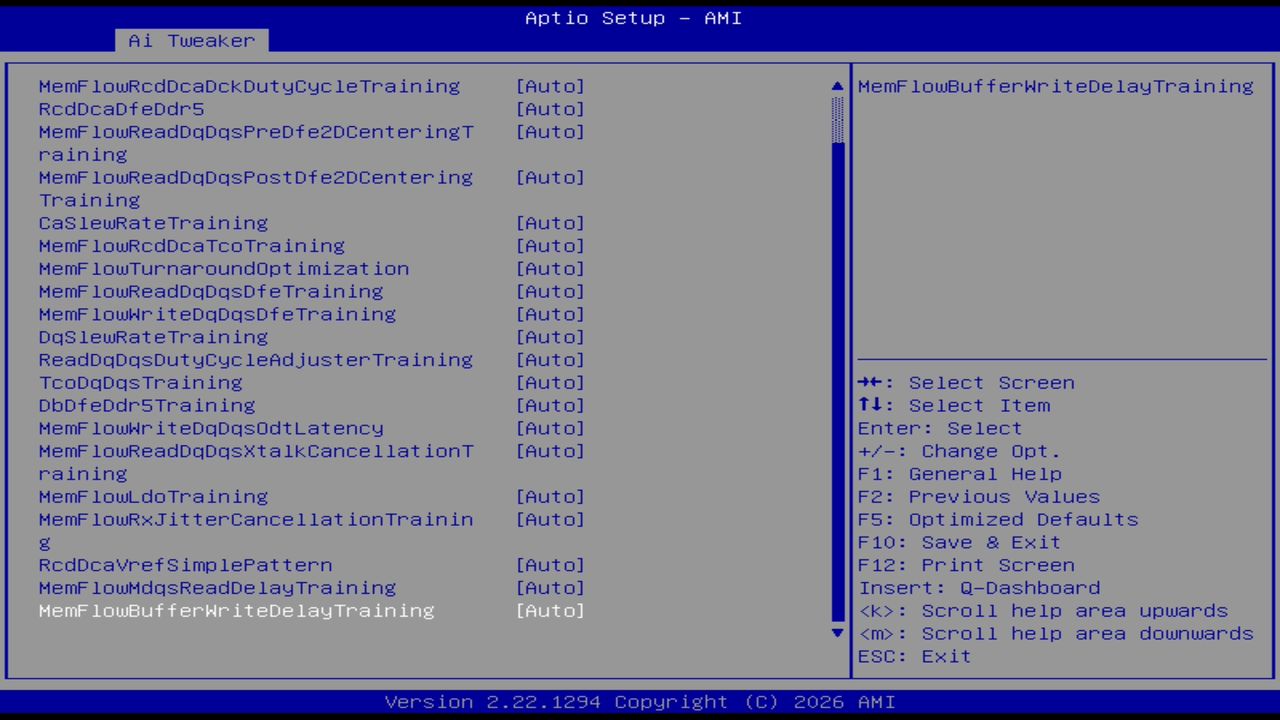Open the DbDfeDdr5Training Auto dropdown

[550, 405]
